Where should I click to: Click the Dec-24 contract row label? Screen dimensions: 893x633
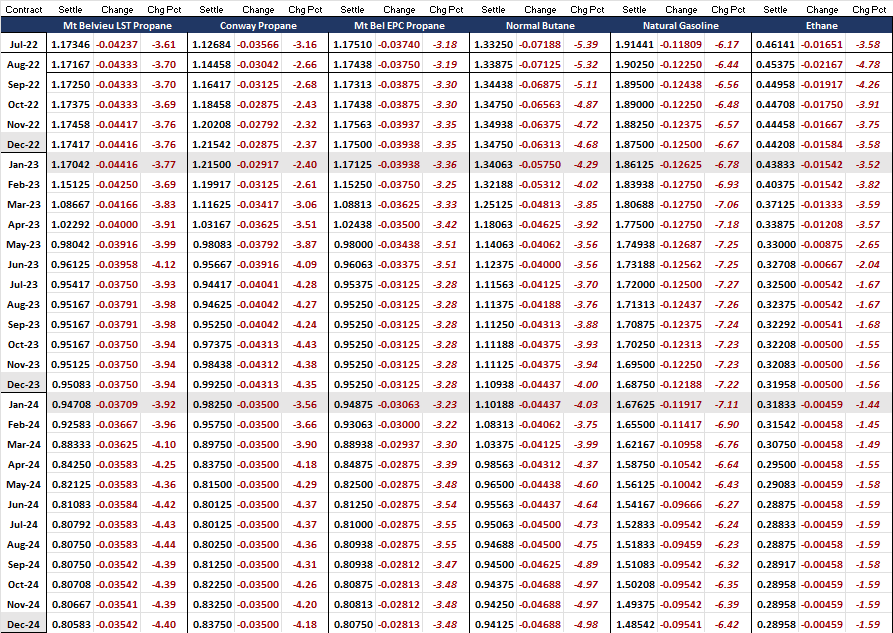(23, 624)
